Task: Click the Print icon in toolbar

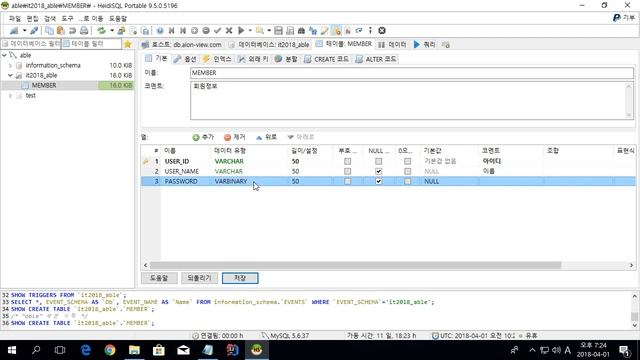Action: (84, 31)
